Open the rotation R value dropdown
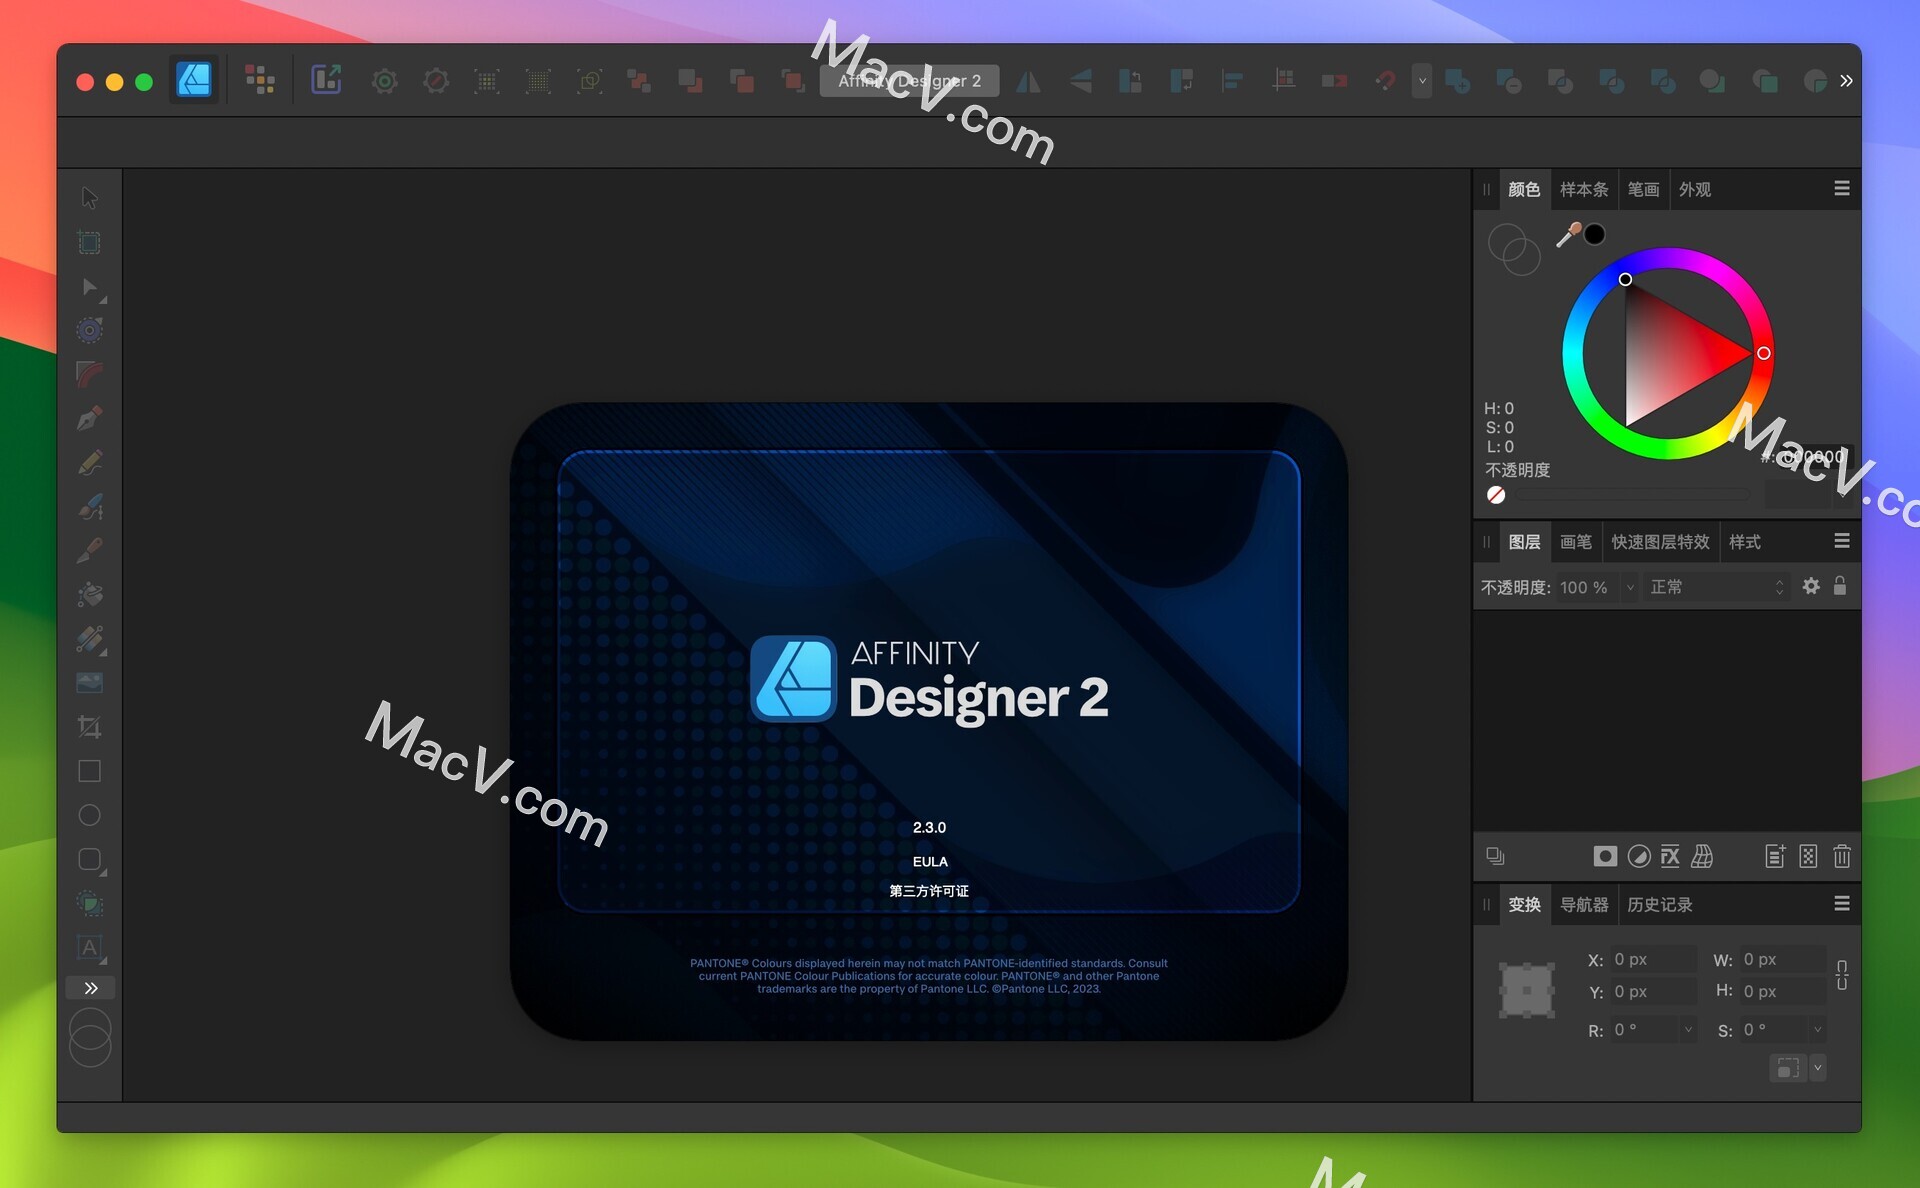This screenshot has height=1188, width=1920. pos(1688,1029)
